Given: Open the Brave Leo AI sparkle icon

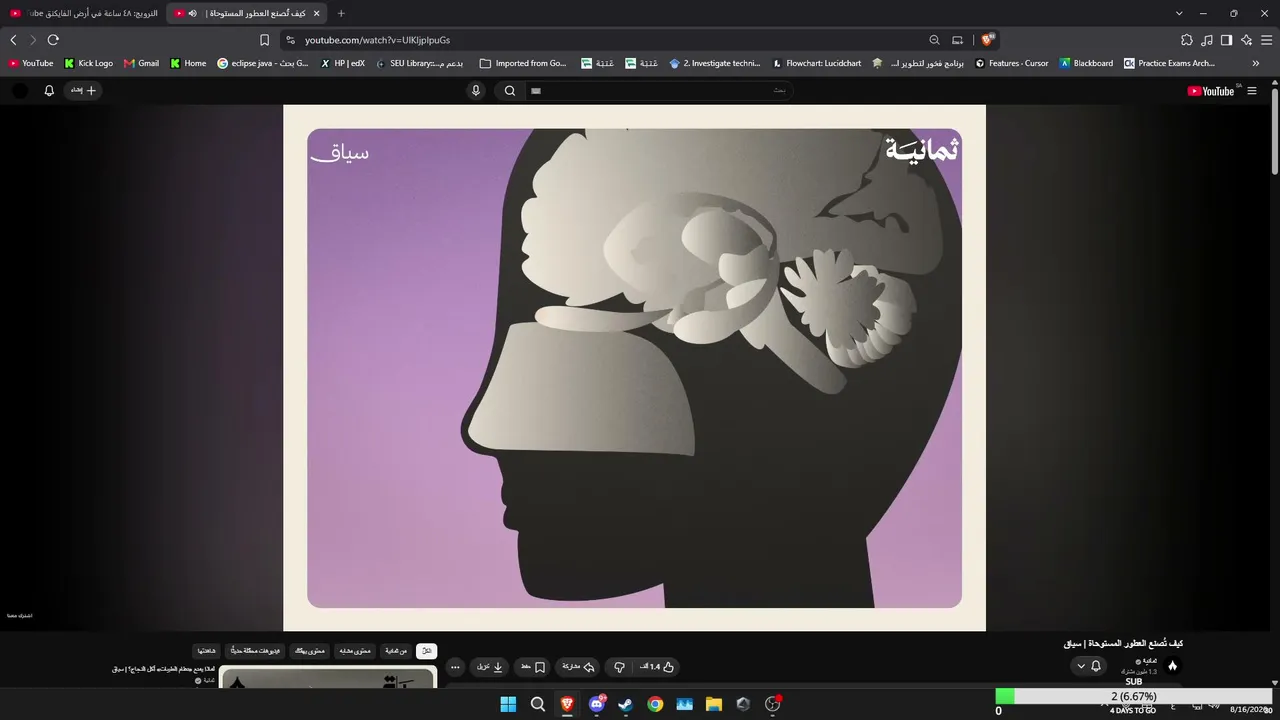Looking at the screenshot, I should pos(1246,40).
